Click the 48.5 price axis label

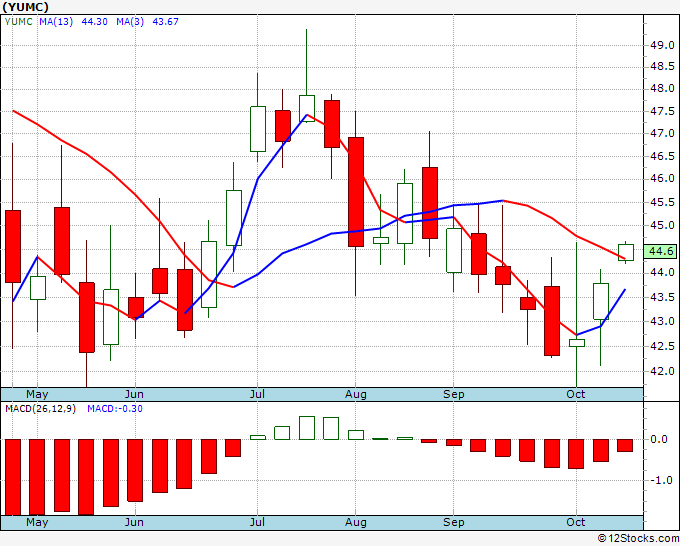(x=662, y=66)
